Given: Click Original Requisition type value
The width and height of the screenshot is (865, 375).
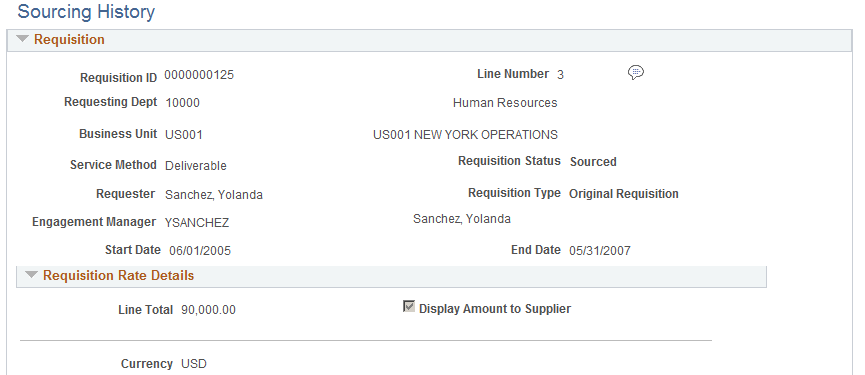Looking at the screenshot, I should coord(624,194).
